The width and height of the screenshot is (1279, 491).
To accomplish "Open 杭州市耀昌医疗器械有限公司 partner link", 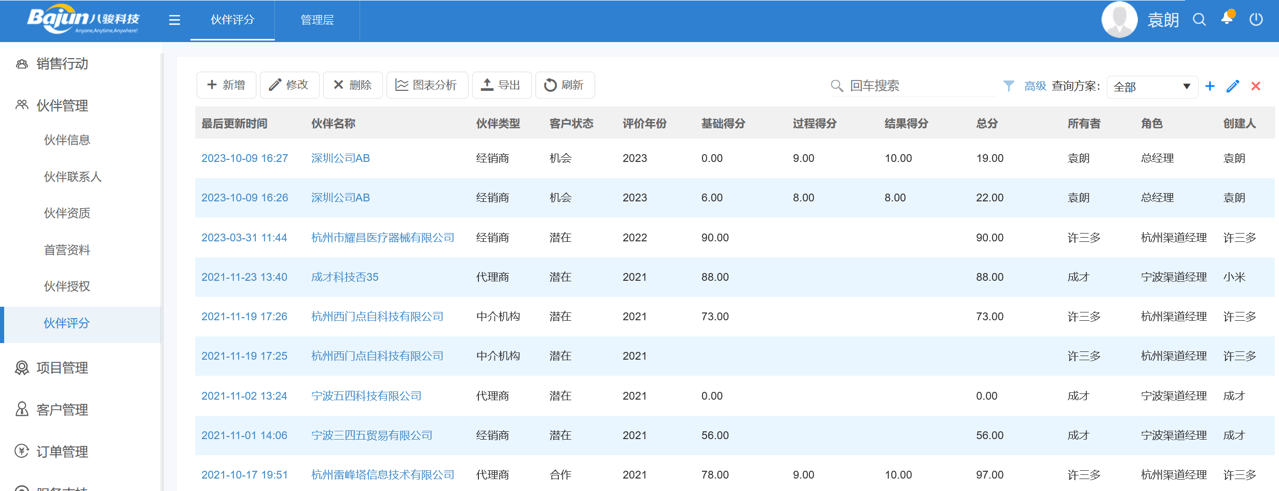I will pyautogui.click(x=382, y=238).
